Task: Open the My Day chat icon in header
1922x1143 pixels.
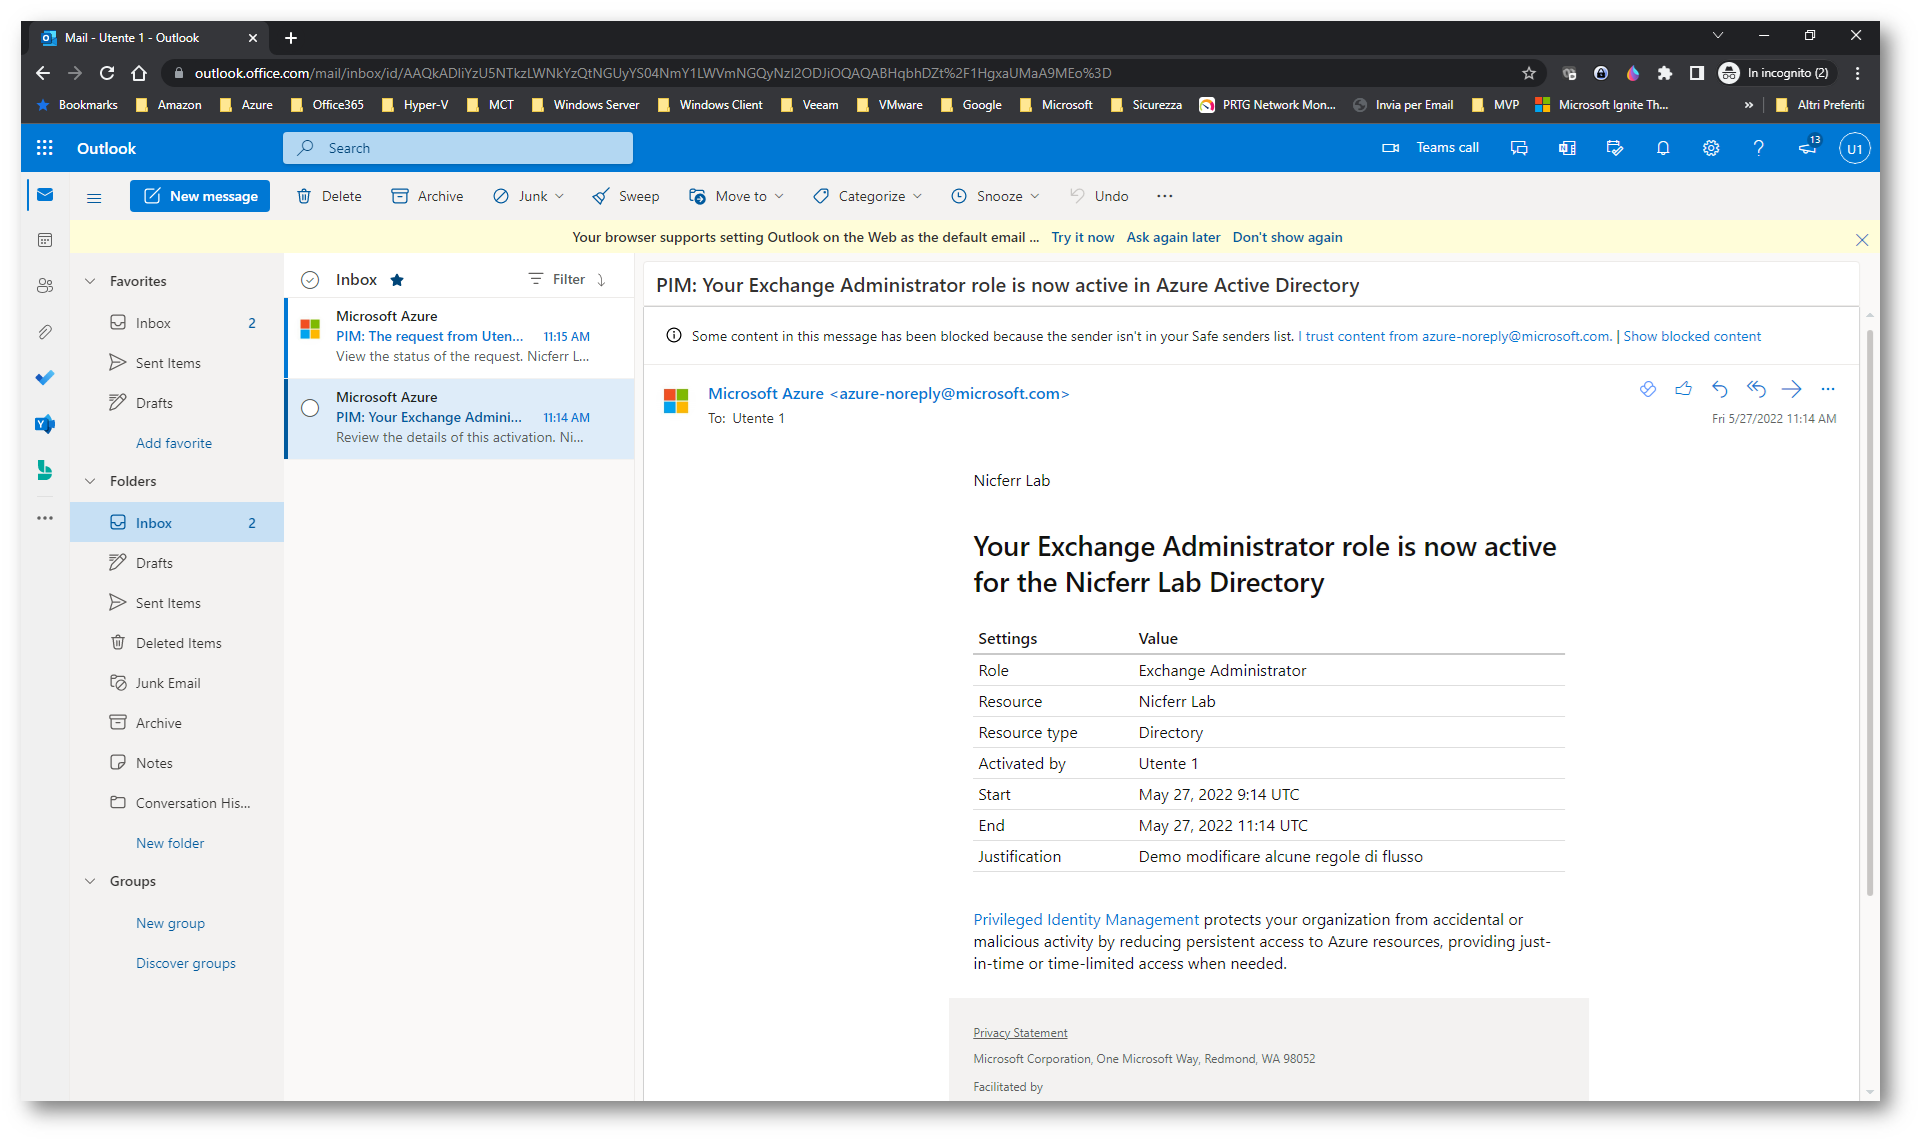Action: (x=1519, y=148)
